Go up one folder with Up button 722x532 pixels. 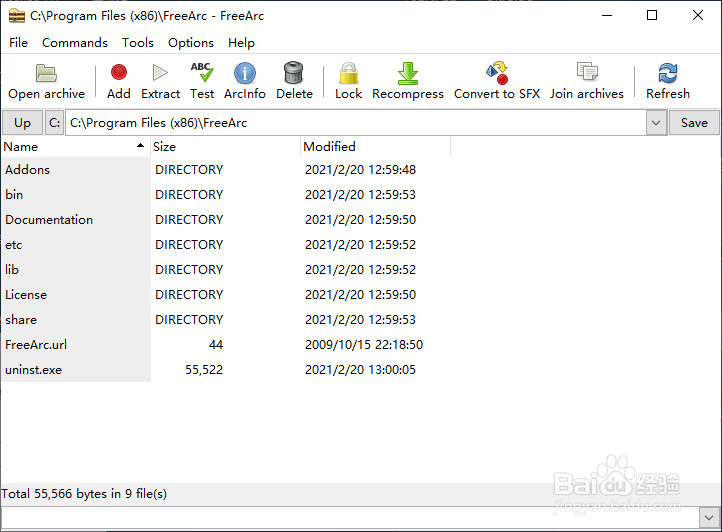[23, 123]
